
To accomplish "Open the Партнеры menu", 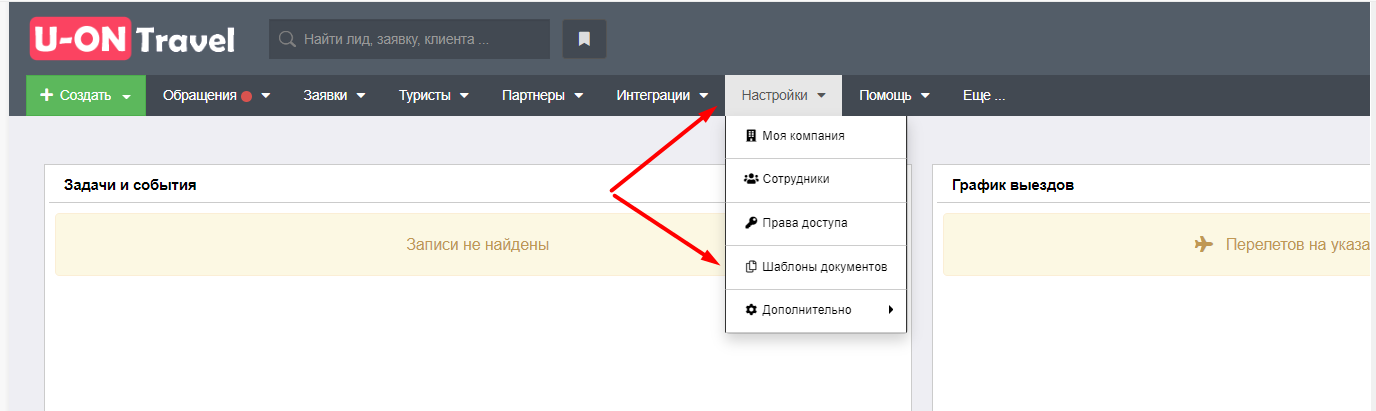I will click(x=543, y=96).
